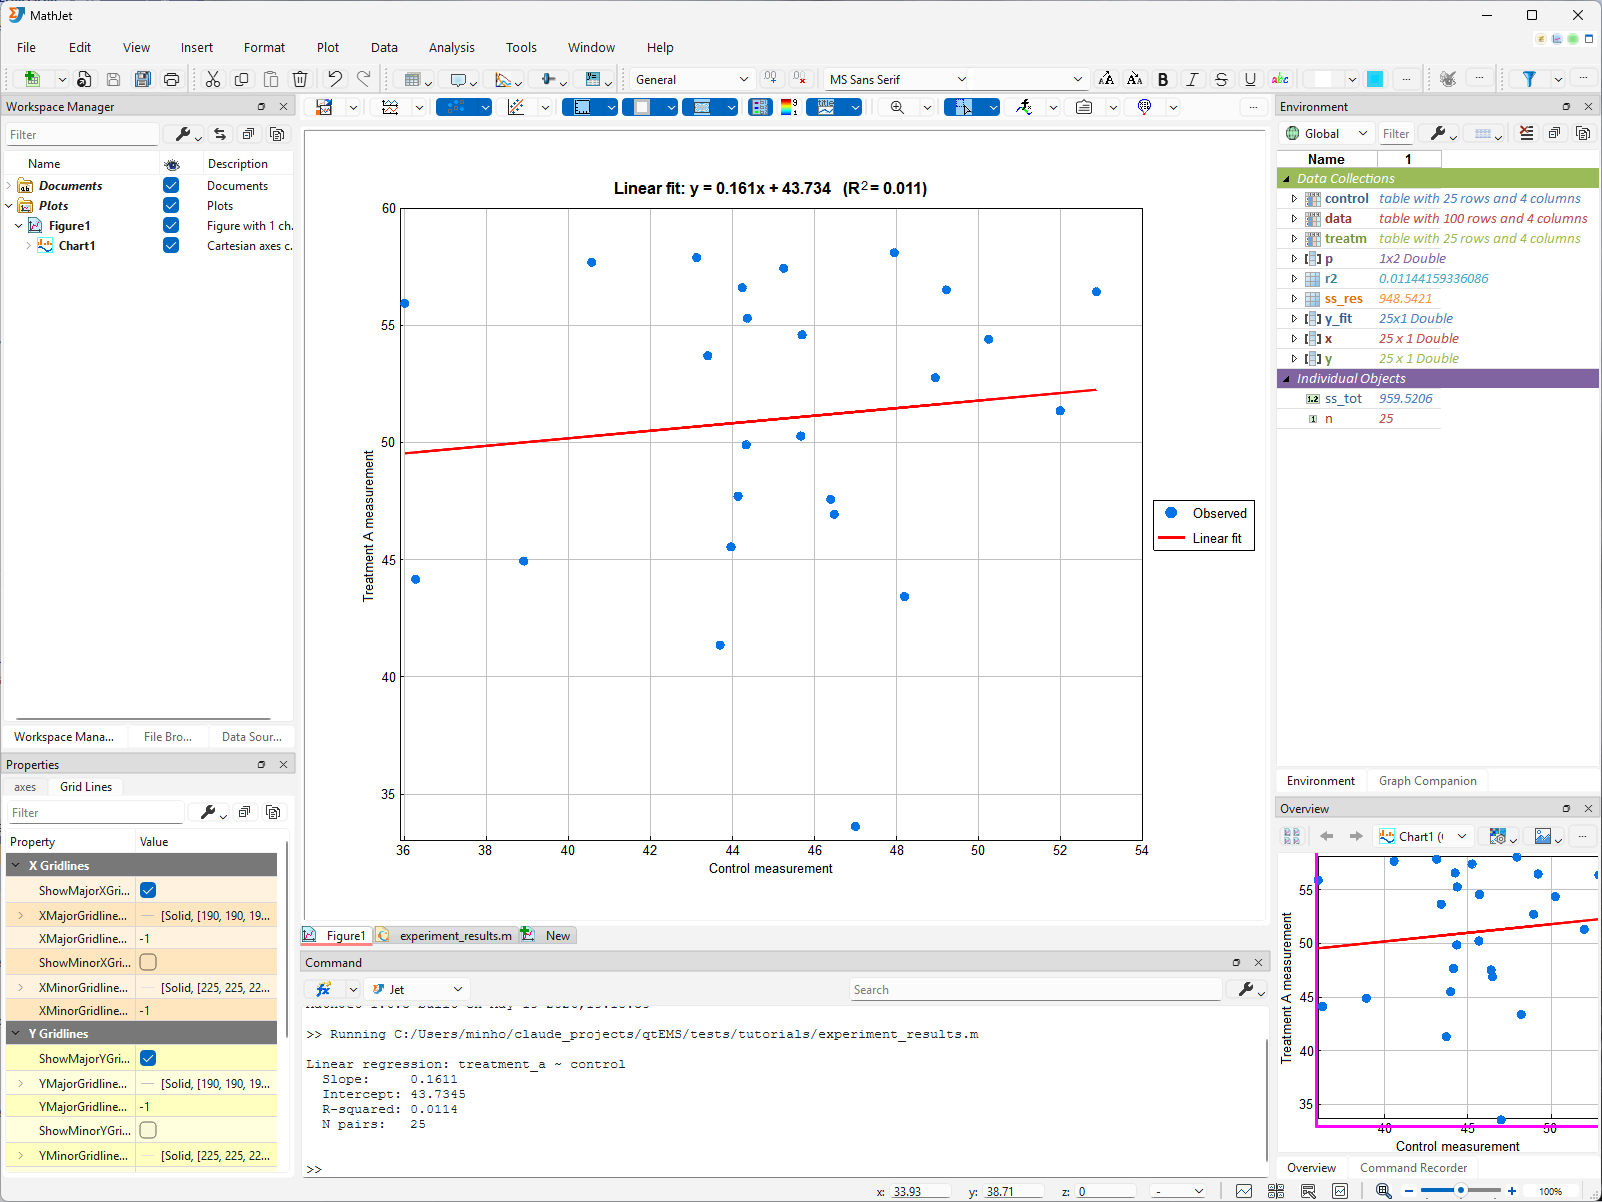Viewport: 1602px width, 1202px height.
Task: Click the Delete trash can icon
Action: tap(300, 79)
